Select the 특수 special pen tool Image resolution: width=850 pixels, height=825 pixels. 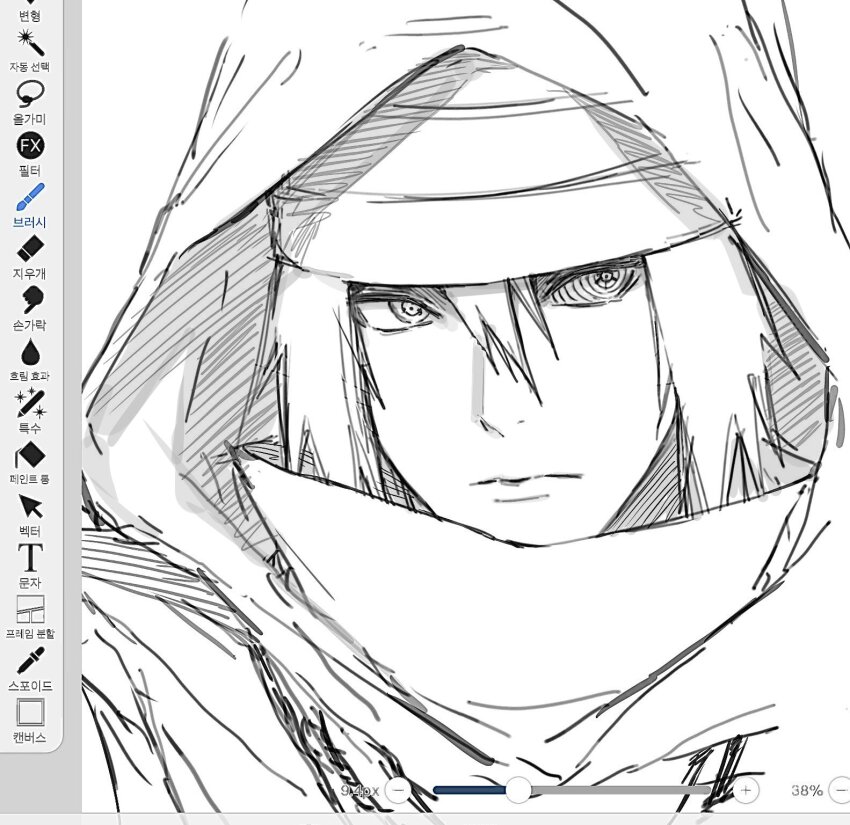click(x=30, y=410)
